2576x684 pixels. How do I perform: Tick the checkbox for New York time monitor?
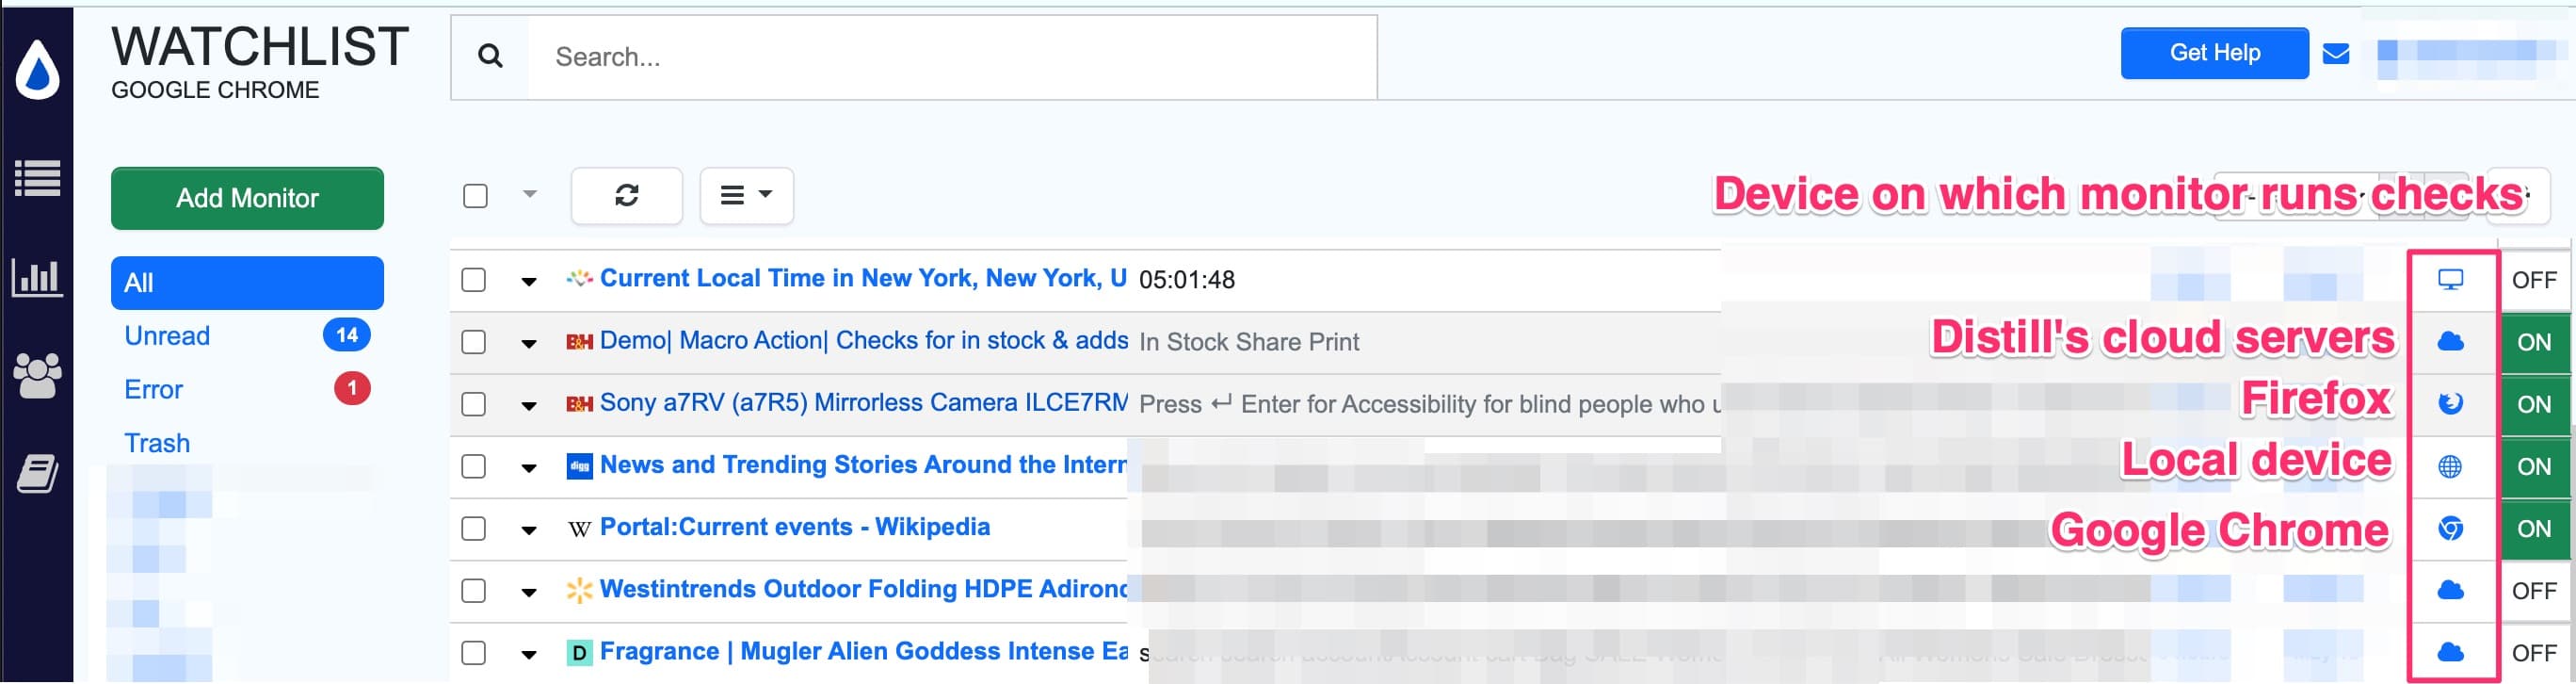point(474,280)
